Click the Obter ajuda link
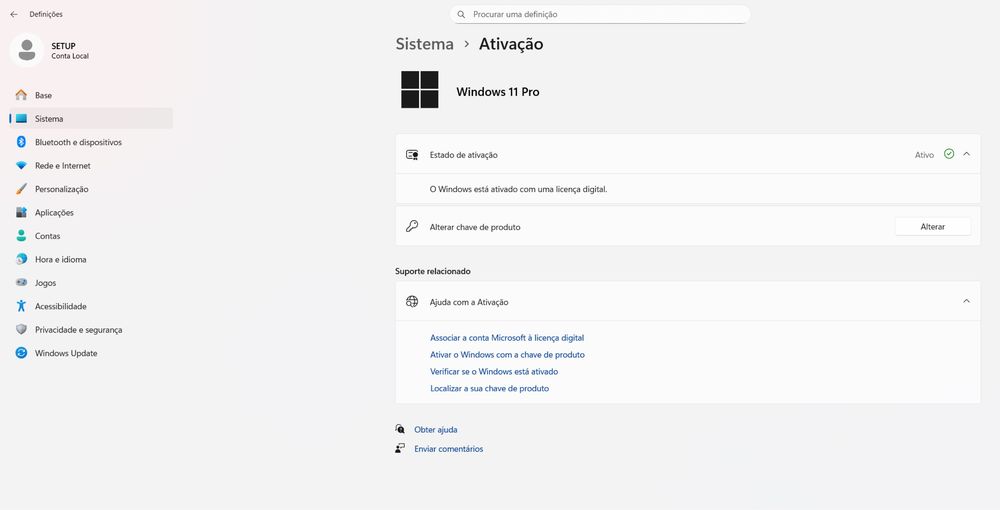The width and height of the screenshot is (1000, 510). pyautogui.click(x=436, y=430)
